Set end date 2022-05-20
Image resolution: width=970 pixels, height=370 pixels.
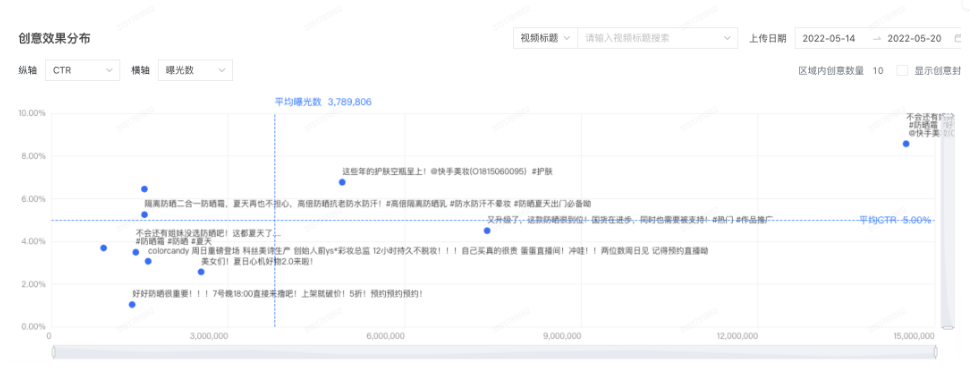[914, 38]
